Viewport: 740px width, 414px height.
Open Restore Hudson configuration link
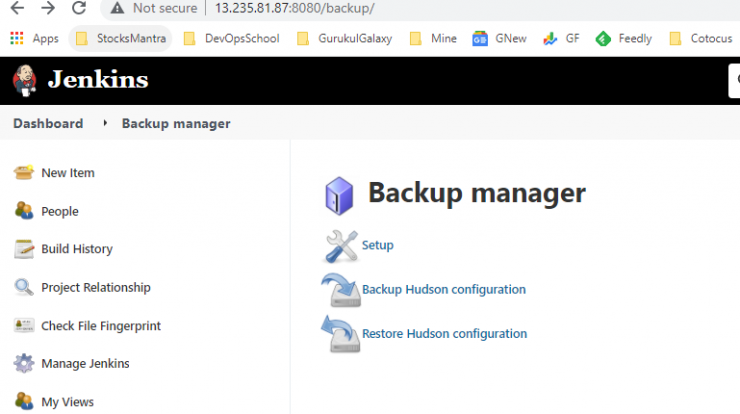click(x=445, y=334)
